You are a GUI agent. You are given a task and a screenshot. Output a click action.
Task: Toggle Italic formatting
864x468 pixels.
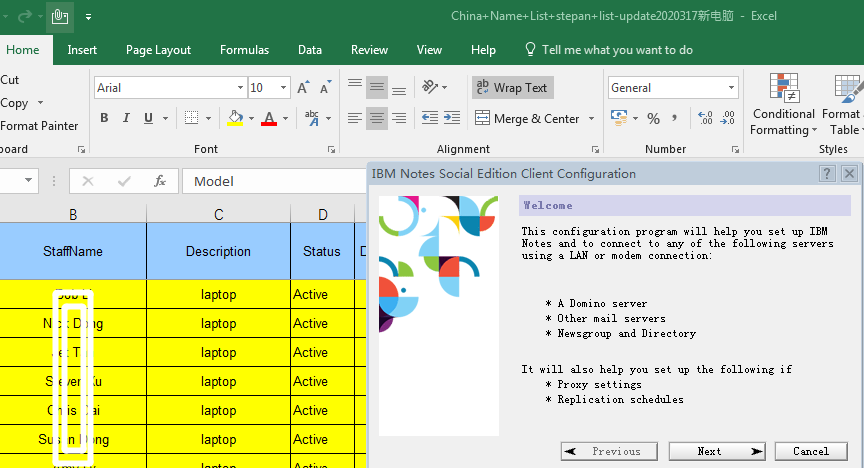tap(126, 118)
